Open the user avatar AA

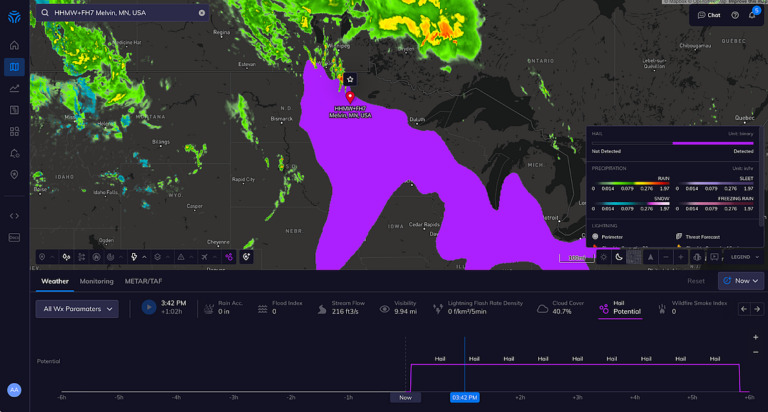coord(14,390)
